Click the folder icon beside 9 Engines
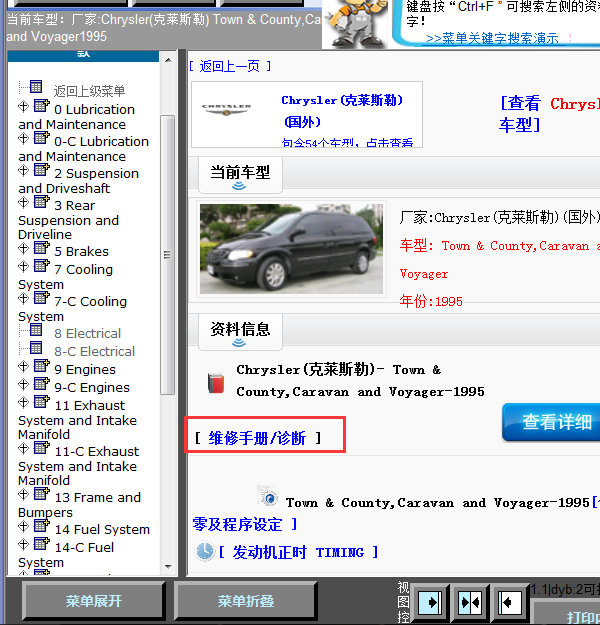Screen dimensions: 600x625 (x=41, y=366)
